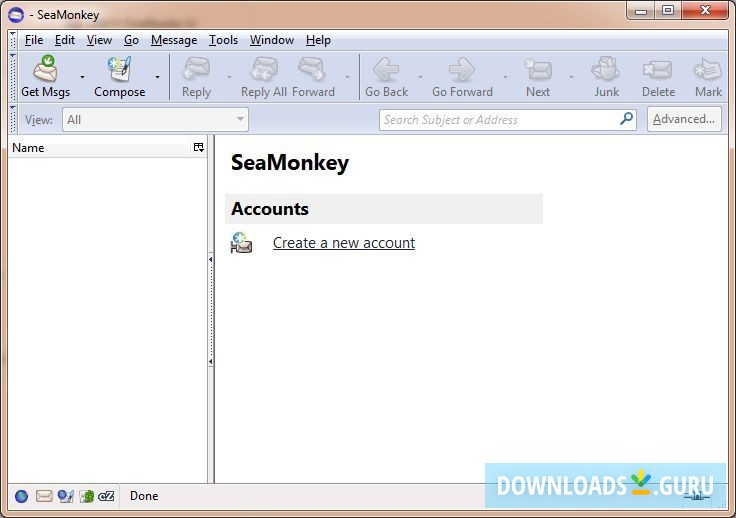
Task: Open Address Book from the status bar icon
Action: (x=87, y=496)
